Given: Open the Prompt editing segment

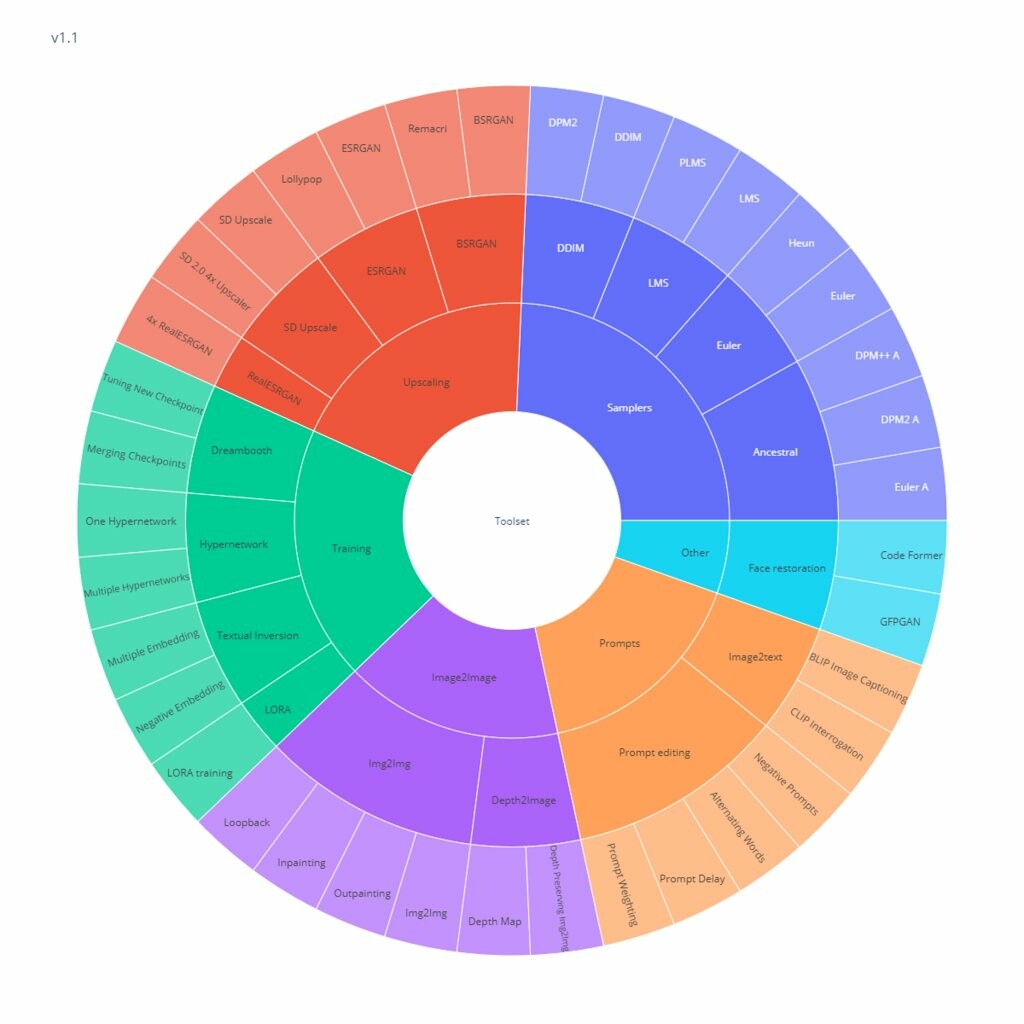Looking at the screenshot, I should (x=654, y=752).
